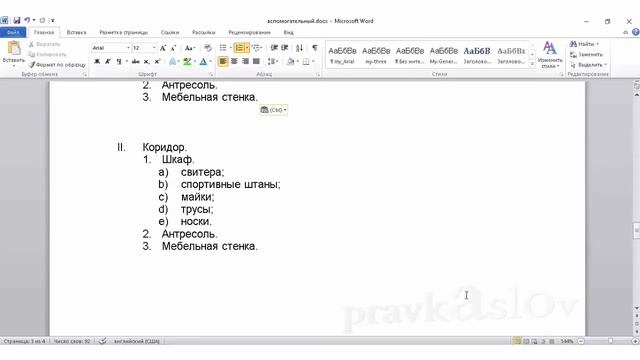
Task: Open the font name dropdown (Arial)
Action: tap(128, 48)
